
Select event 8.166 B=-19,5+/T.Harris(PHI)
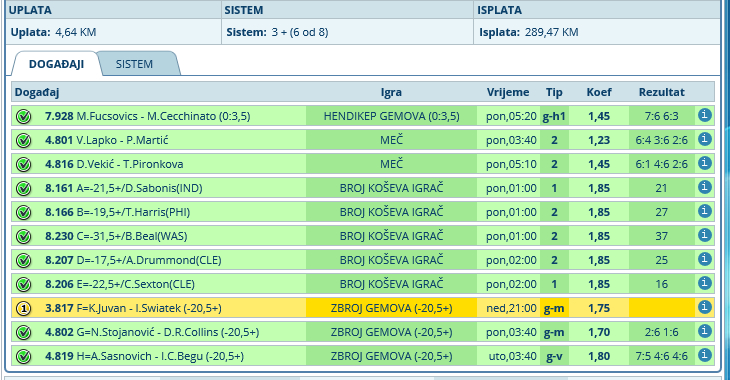[x=117, y=212]
